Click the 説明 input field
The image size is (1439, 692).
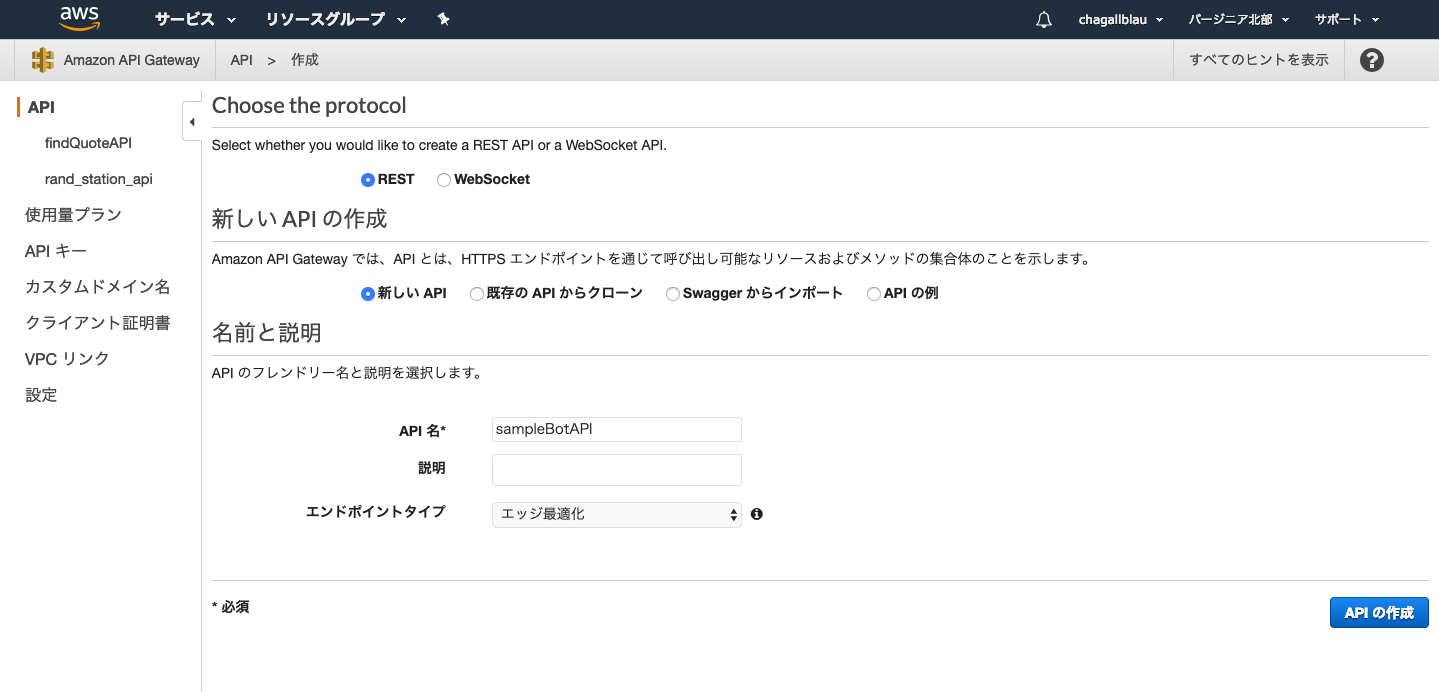pyautogui.click(x=617, y=470)
